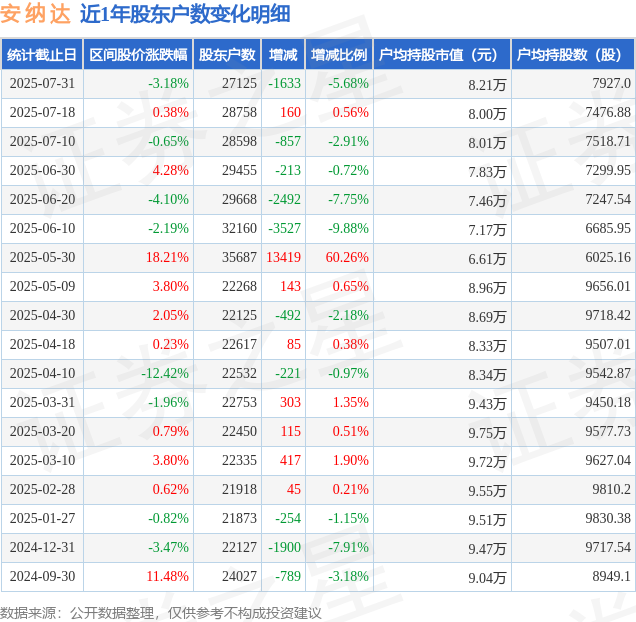
Task: Select date cell 2024-12-31
Action: [42, 547]
